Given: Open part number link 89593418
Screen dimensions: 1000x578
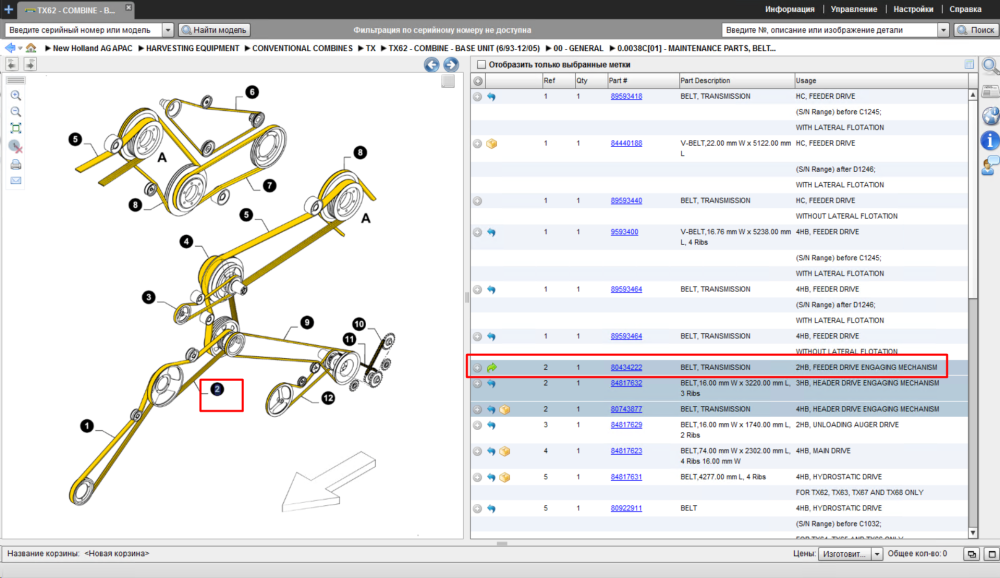Looking at the screenshot, I should pos(626,96).
